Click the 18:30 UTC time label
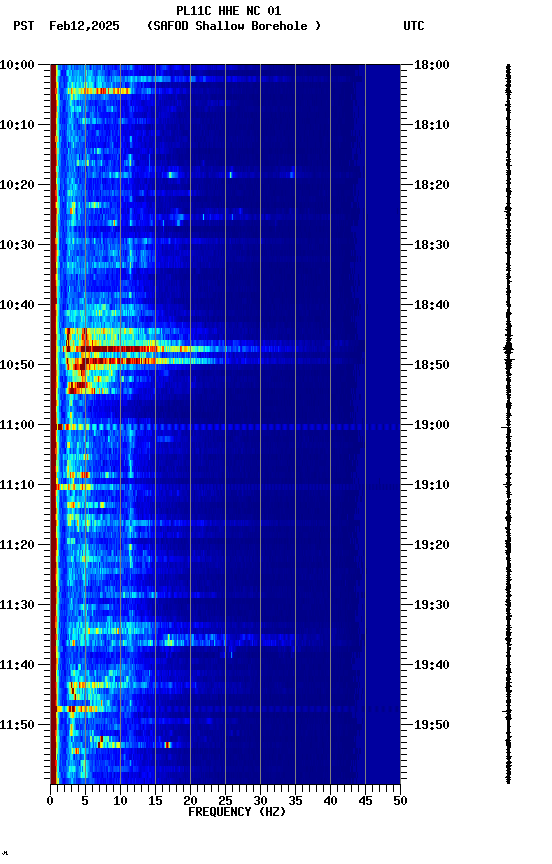This screenshot has width=552, height=864. (432, 245)
